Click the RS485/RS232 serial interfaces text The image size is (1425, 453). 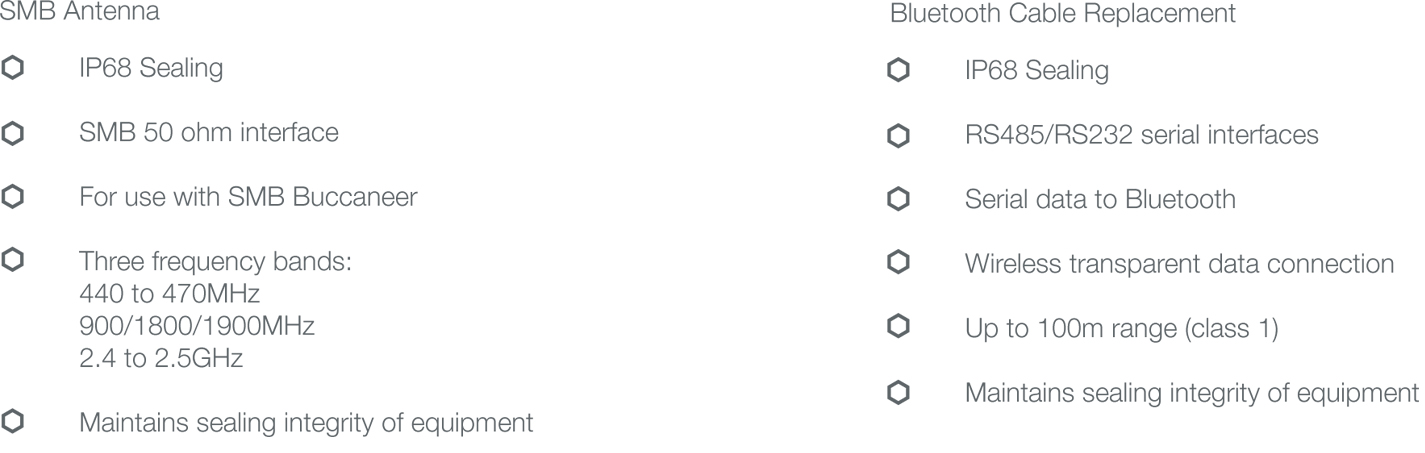point(1141,135)
